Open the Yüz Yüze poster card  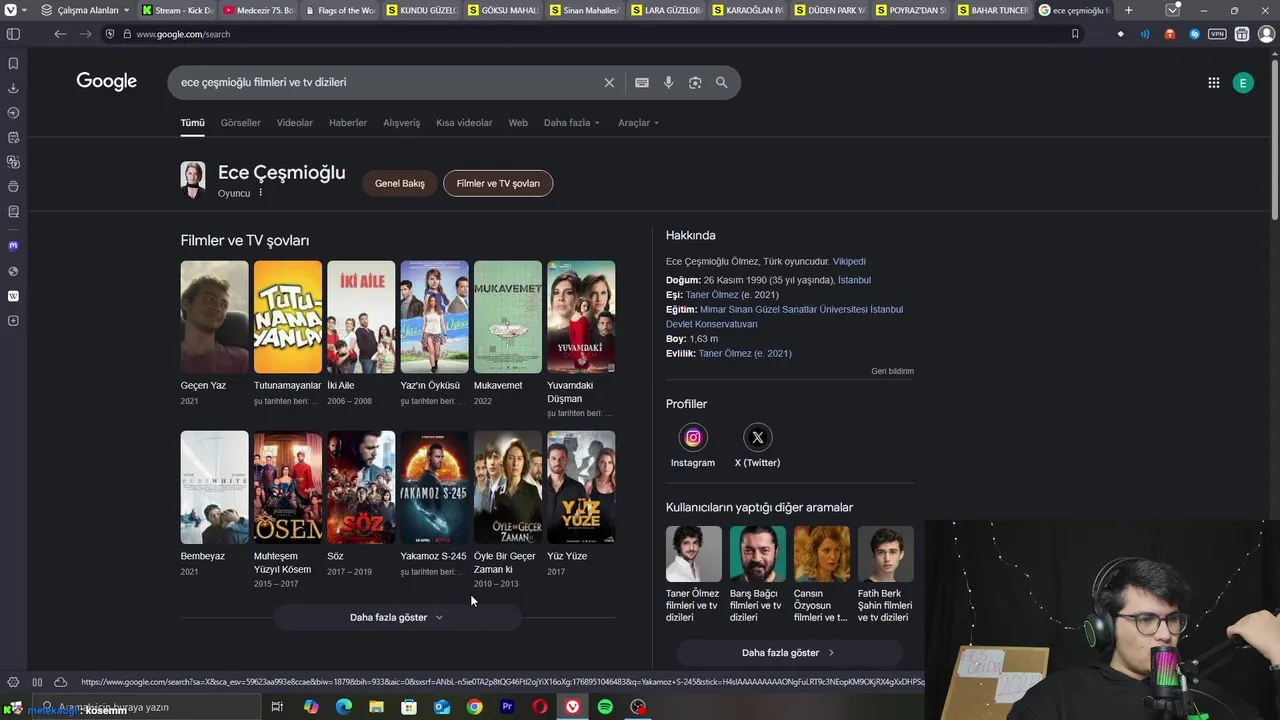tap(581, 487)
